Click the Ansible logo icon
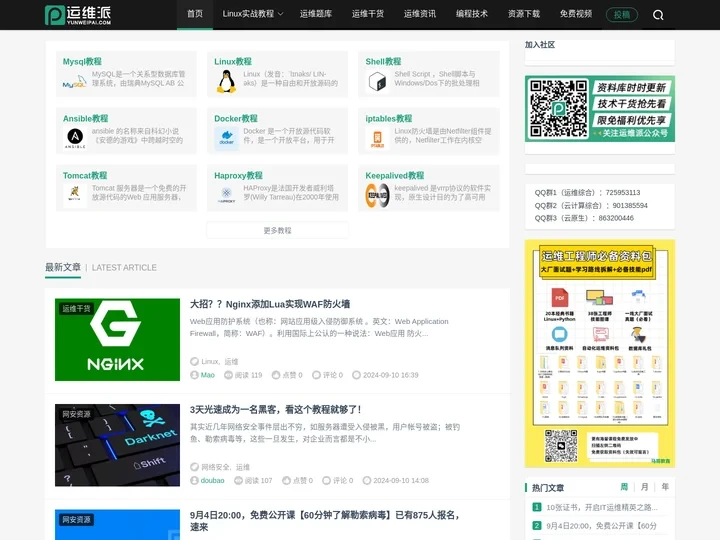Viewport: 720px width, 540px height. pyautogui.click(x=75, y=138)
